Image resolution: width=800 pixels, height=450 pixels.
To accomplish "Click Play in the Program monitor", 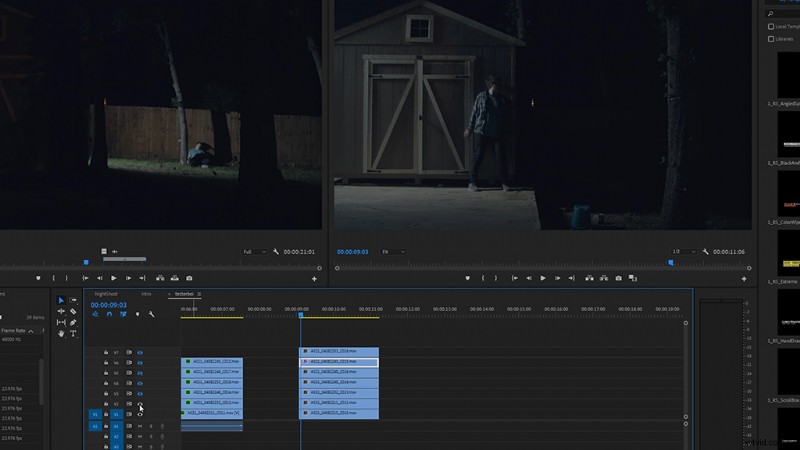I will click(543, 279).
